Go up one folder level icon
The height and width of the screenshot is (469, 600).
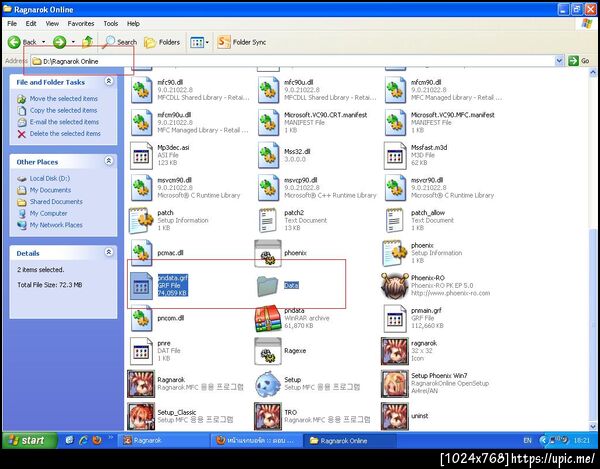coord(88,42)
